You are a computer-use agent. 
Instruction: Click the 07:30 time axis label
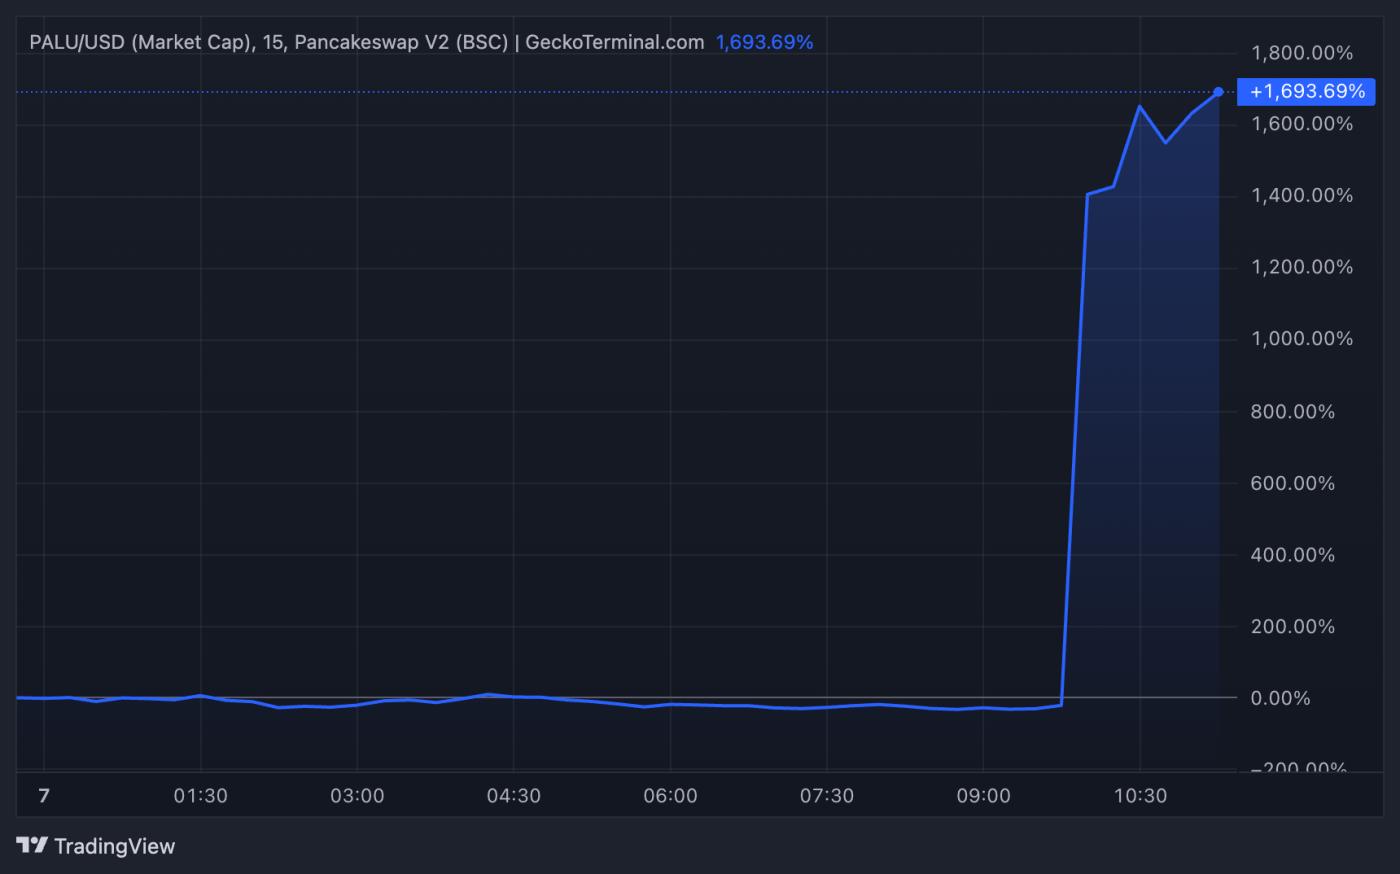(827, 796)
